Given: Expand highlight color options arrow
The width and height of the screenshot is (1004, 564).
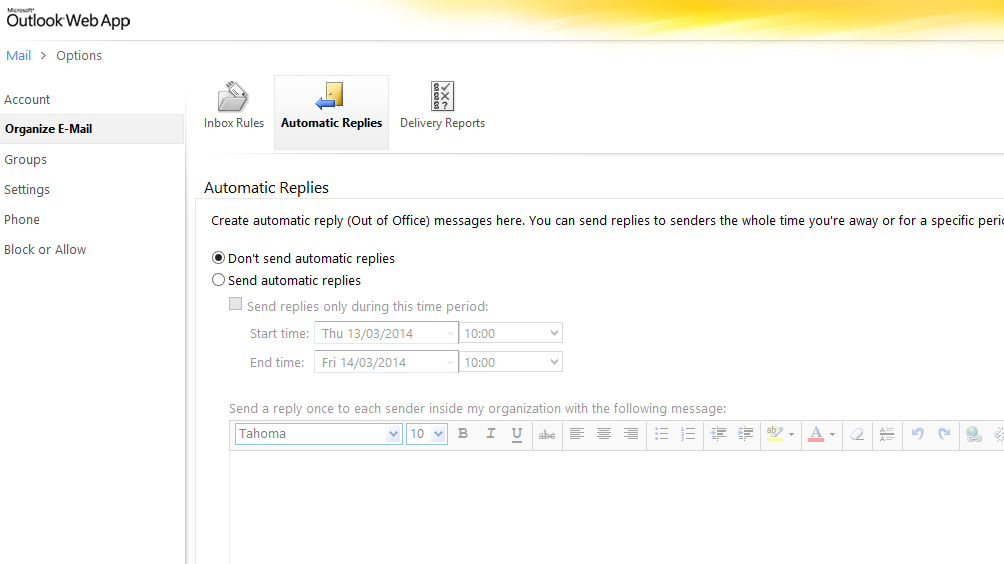Looking at the screenshot, I should 791,435.
